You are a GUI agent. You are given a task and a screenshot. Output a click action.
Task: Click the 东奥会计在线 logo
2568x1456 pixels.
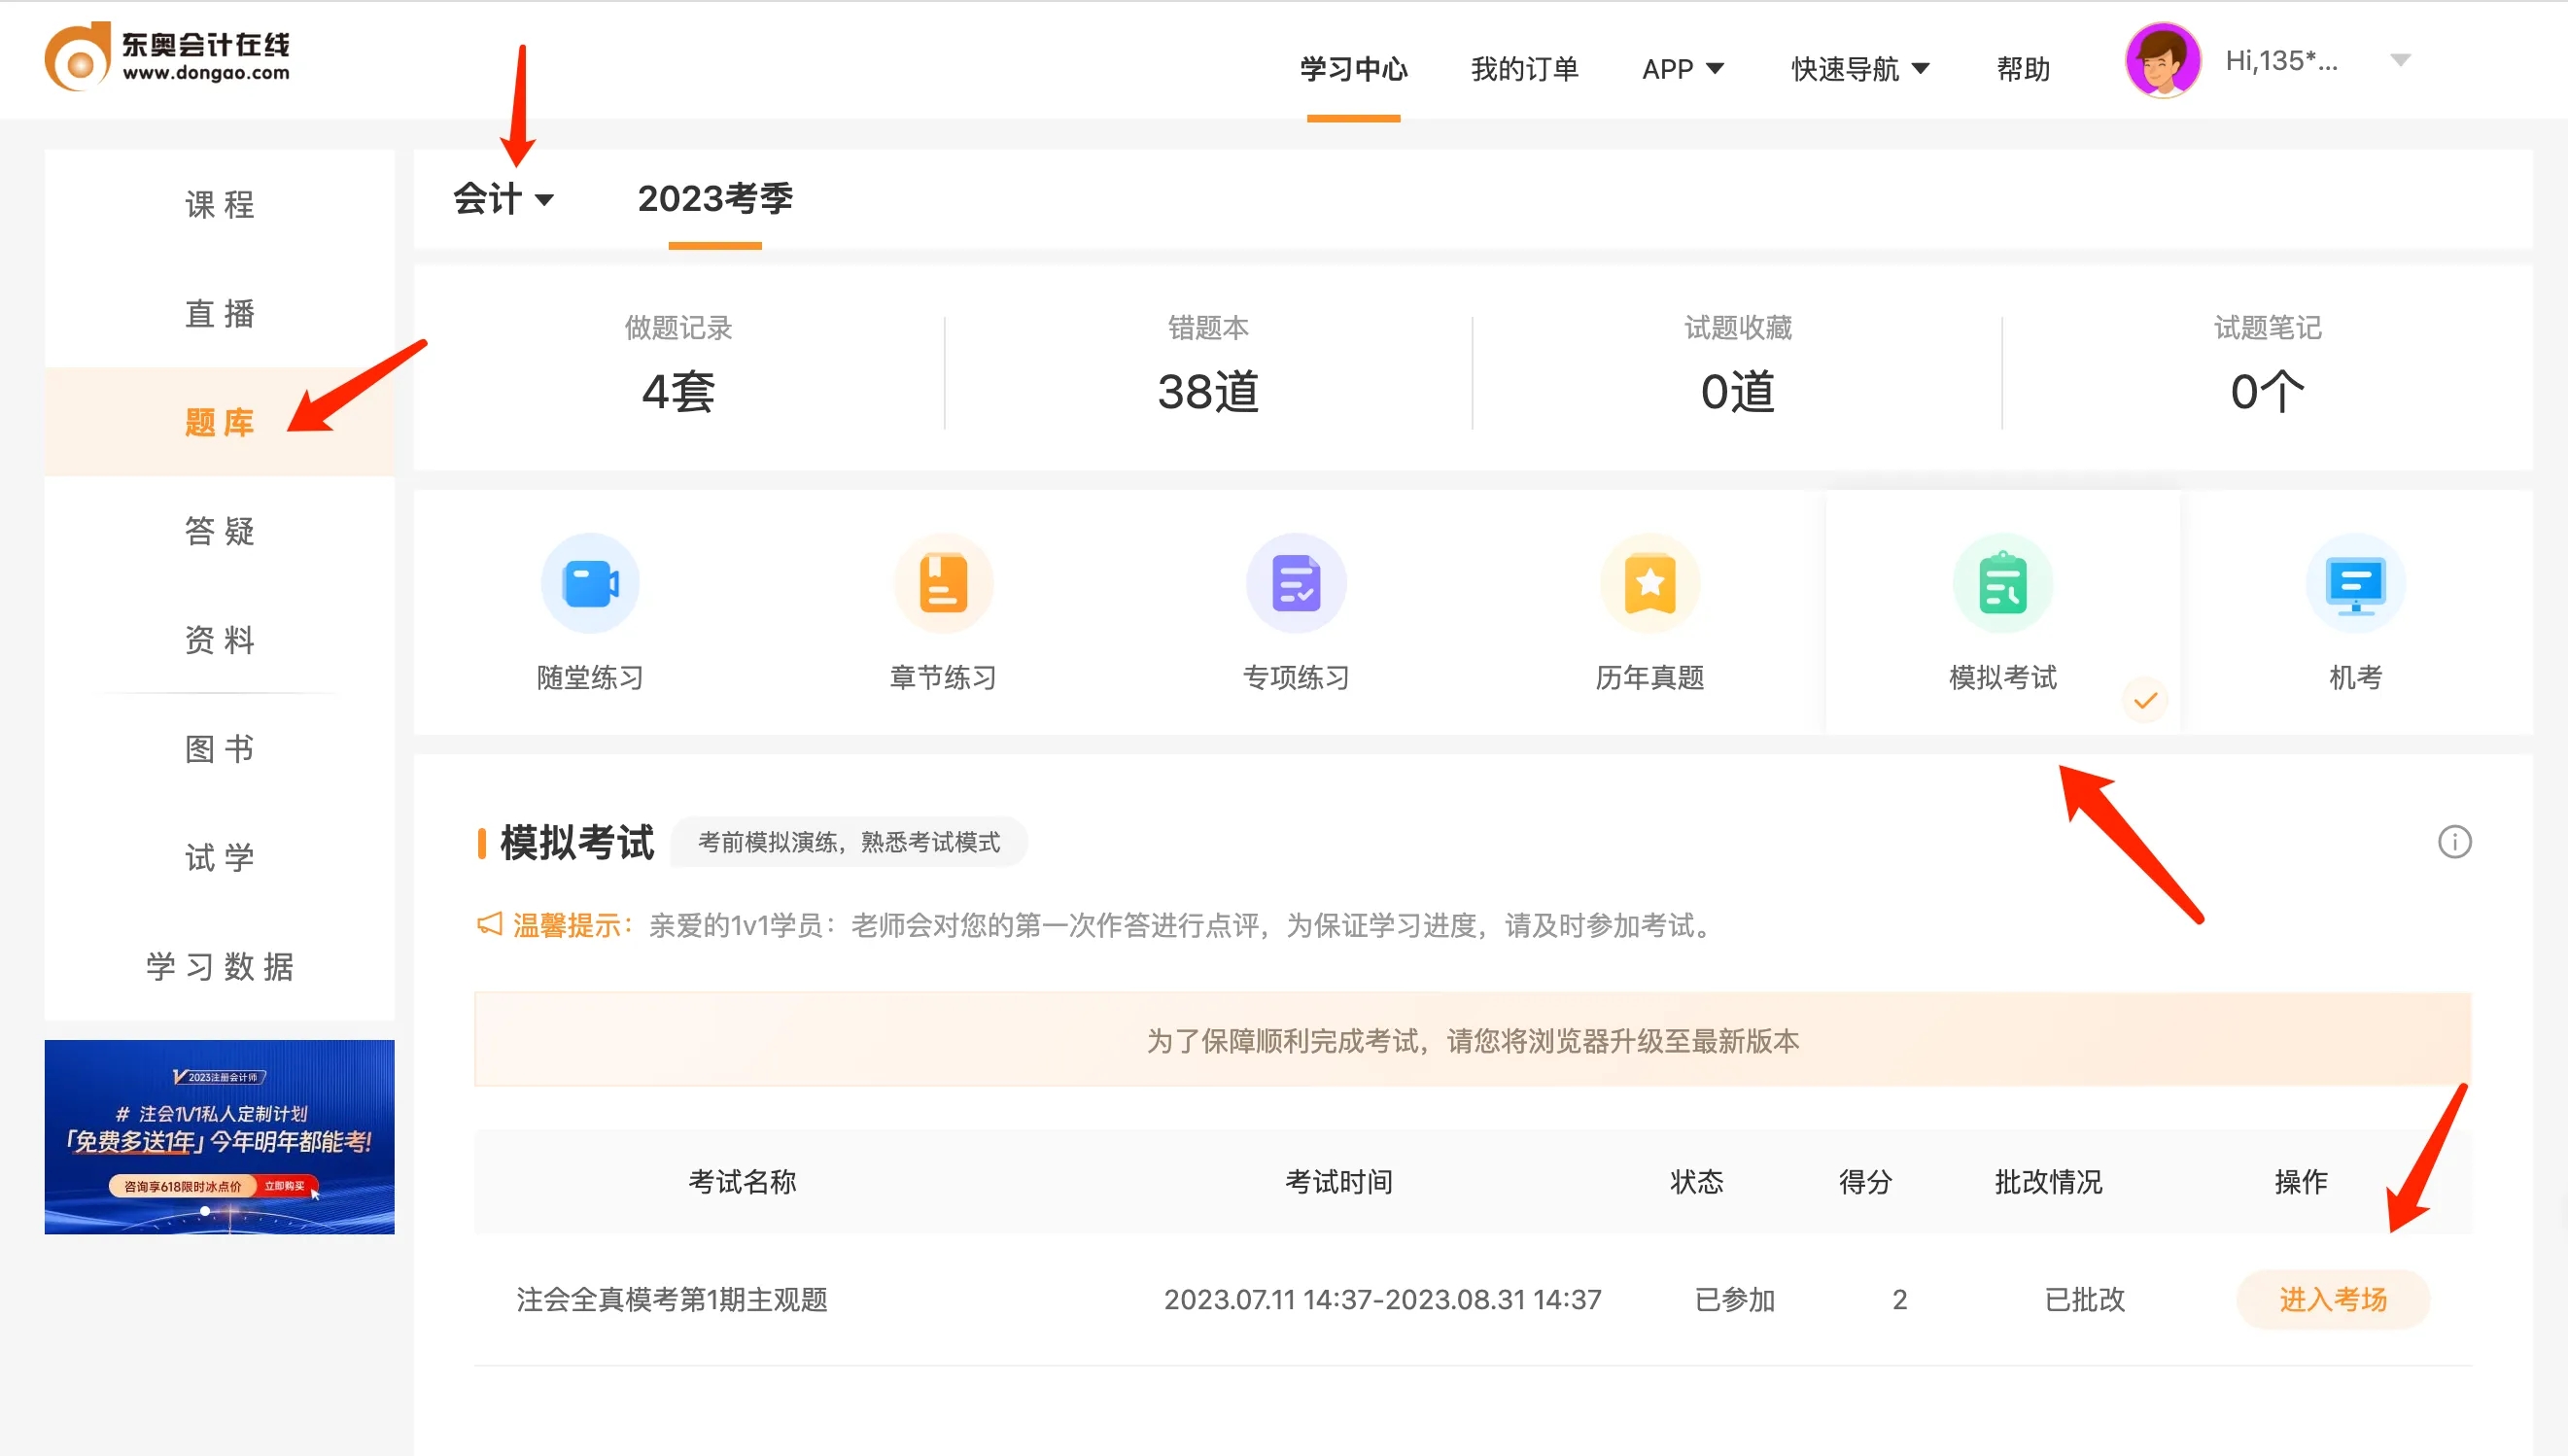168,57
